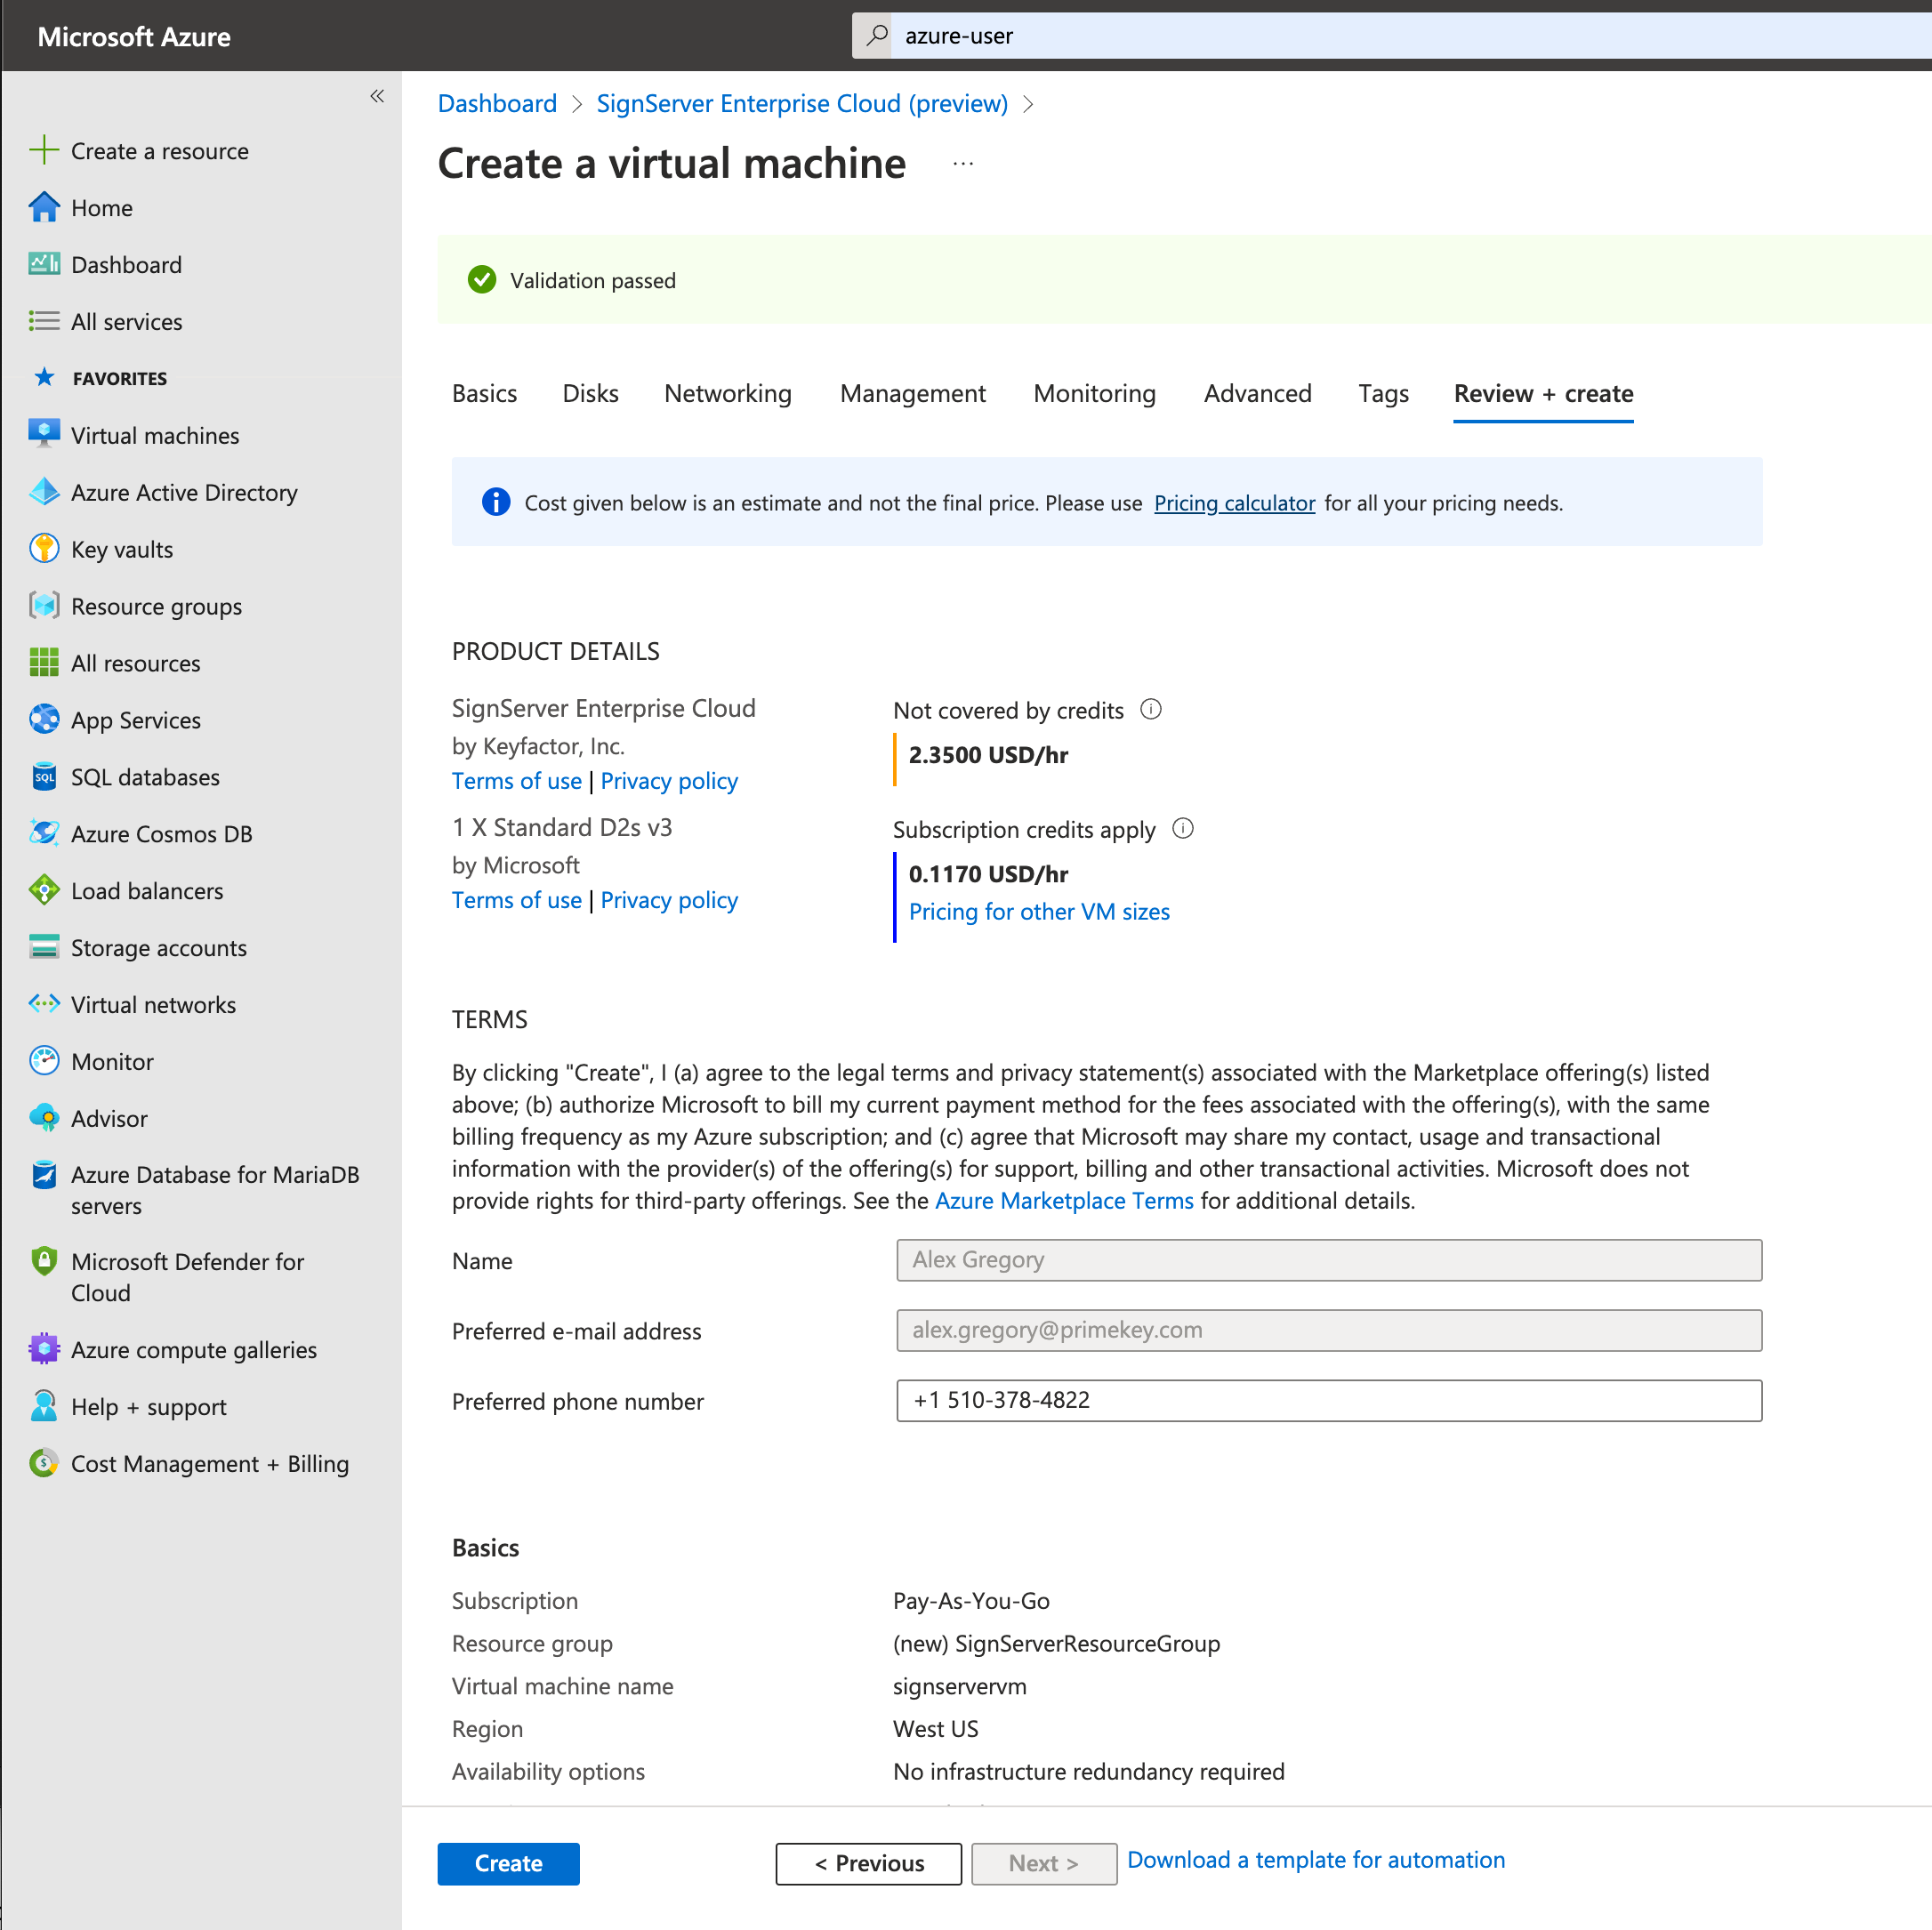The width and height of the screenshot is (1932, 1930).
Task: Click the 'Subscription credits apply' info icon
Action: [x=1183, y=829]
